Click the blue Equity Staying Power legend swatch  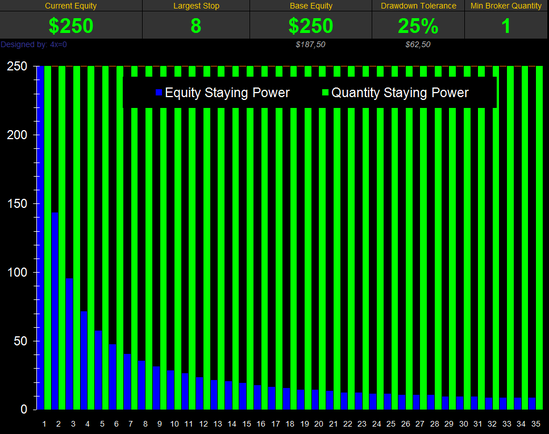tap(159, 93)
